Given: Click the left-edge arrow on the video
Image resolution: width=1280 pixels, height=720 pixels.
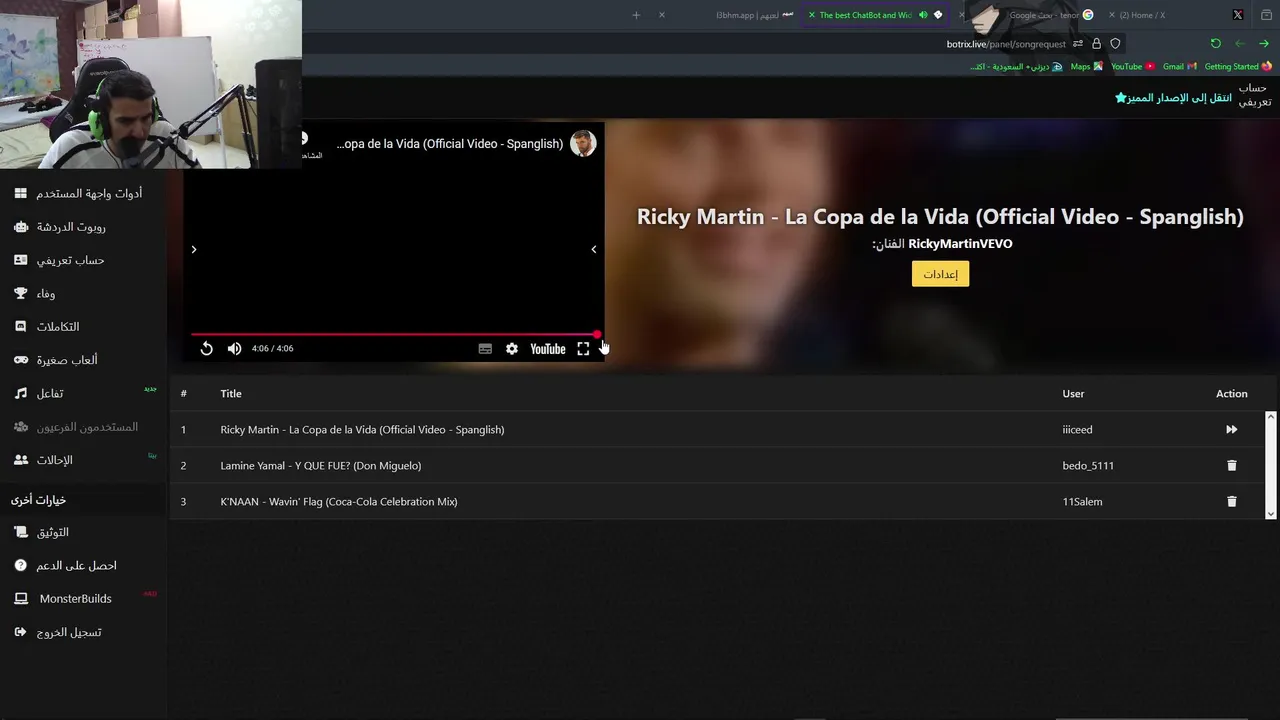Looking at the screenshot, I should [194, 249].
